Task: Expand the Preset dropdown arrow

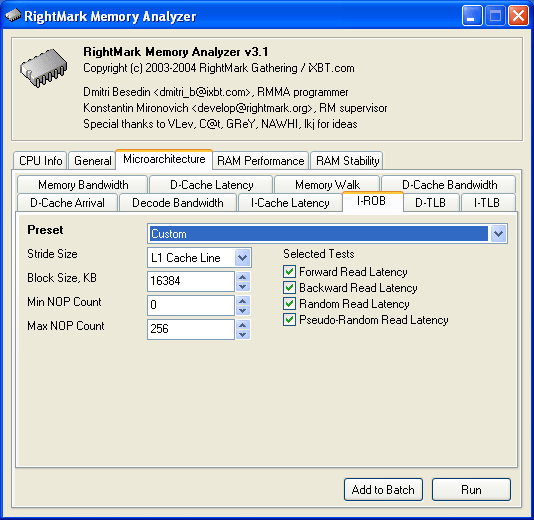Action: pos(498,234)
